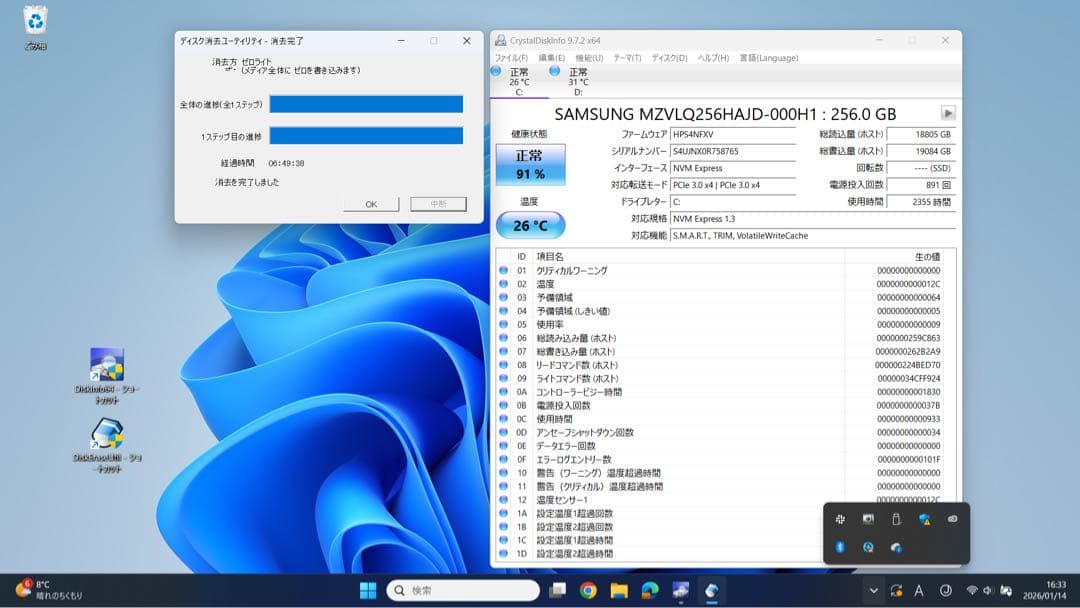
Task: Click graphics display icon in tray overflow
Action: coord(868,519)
